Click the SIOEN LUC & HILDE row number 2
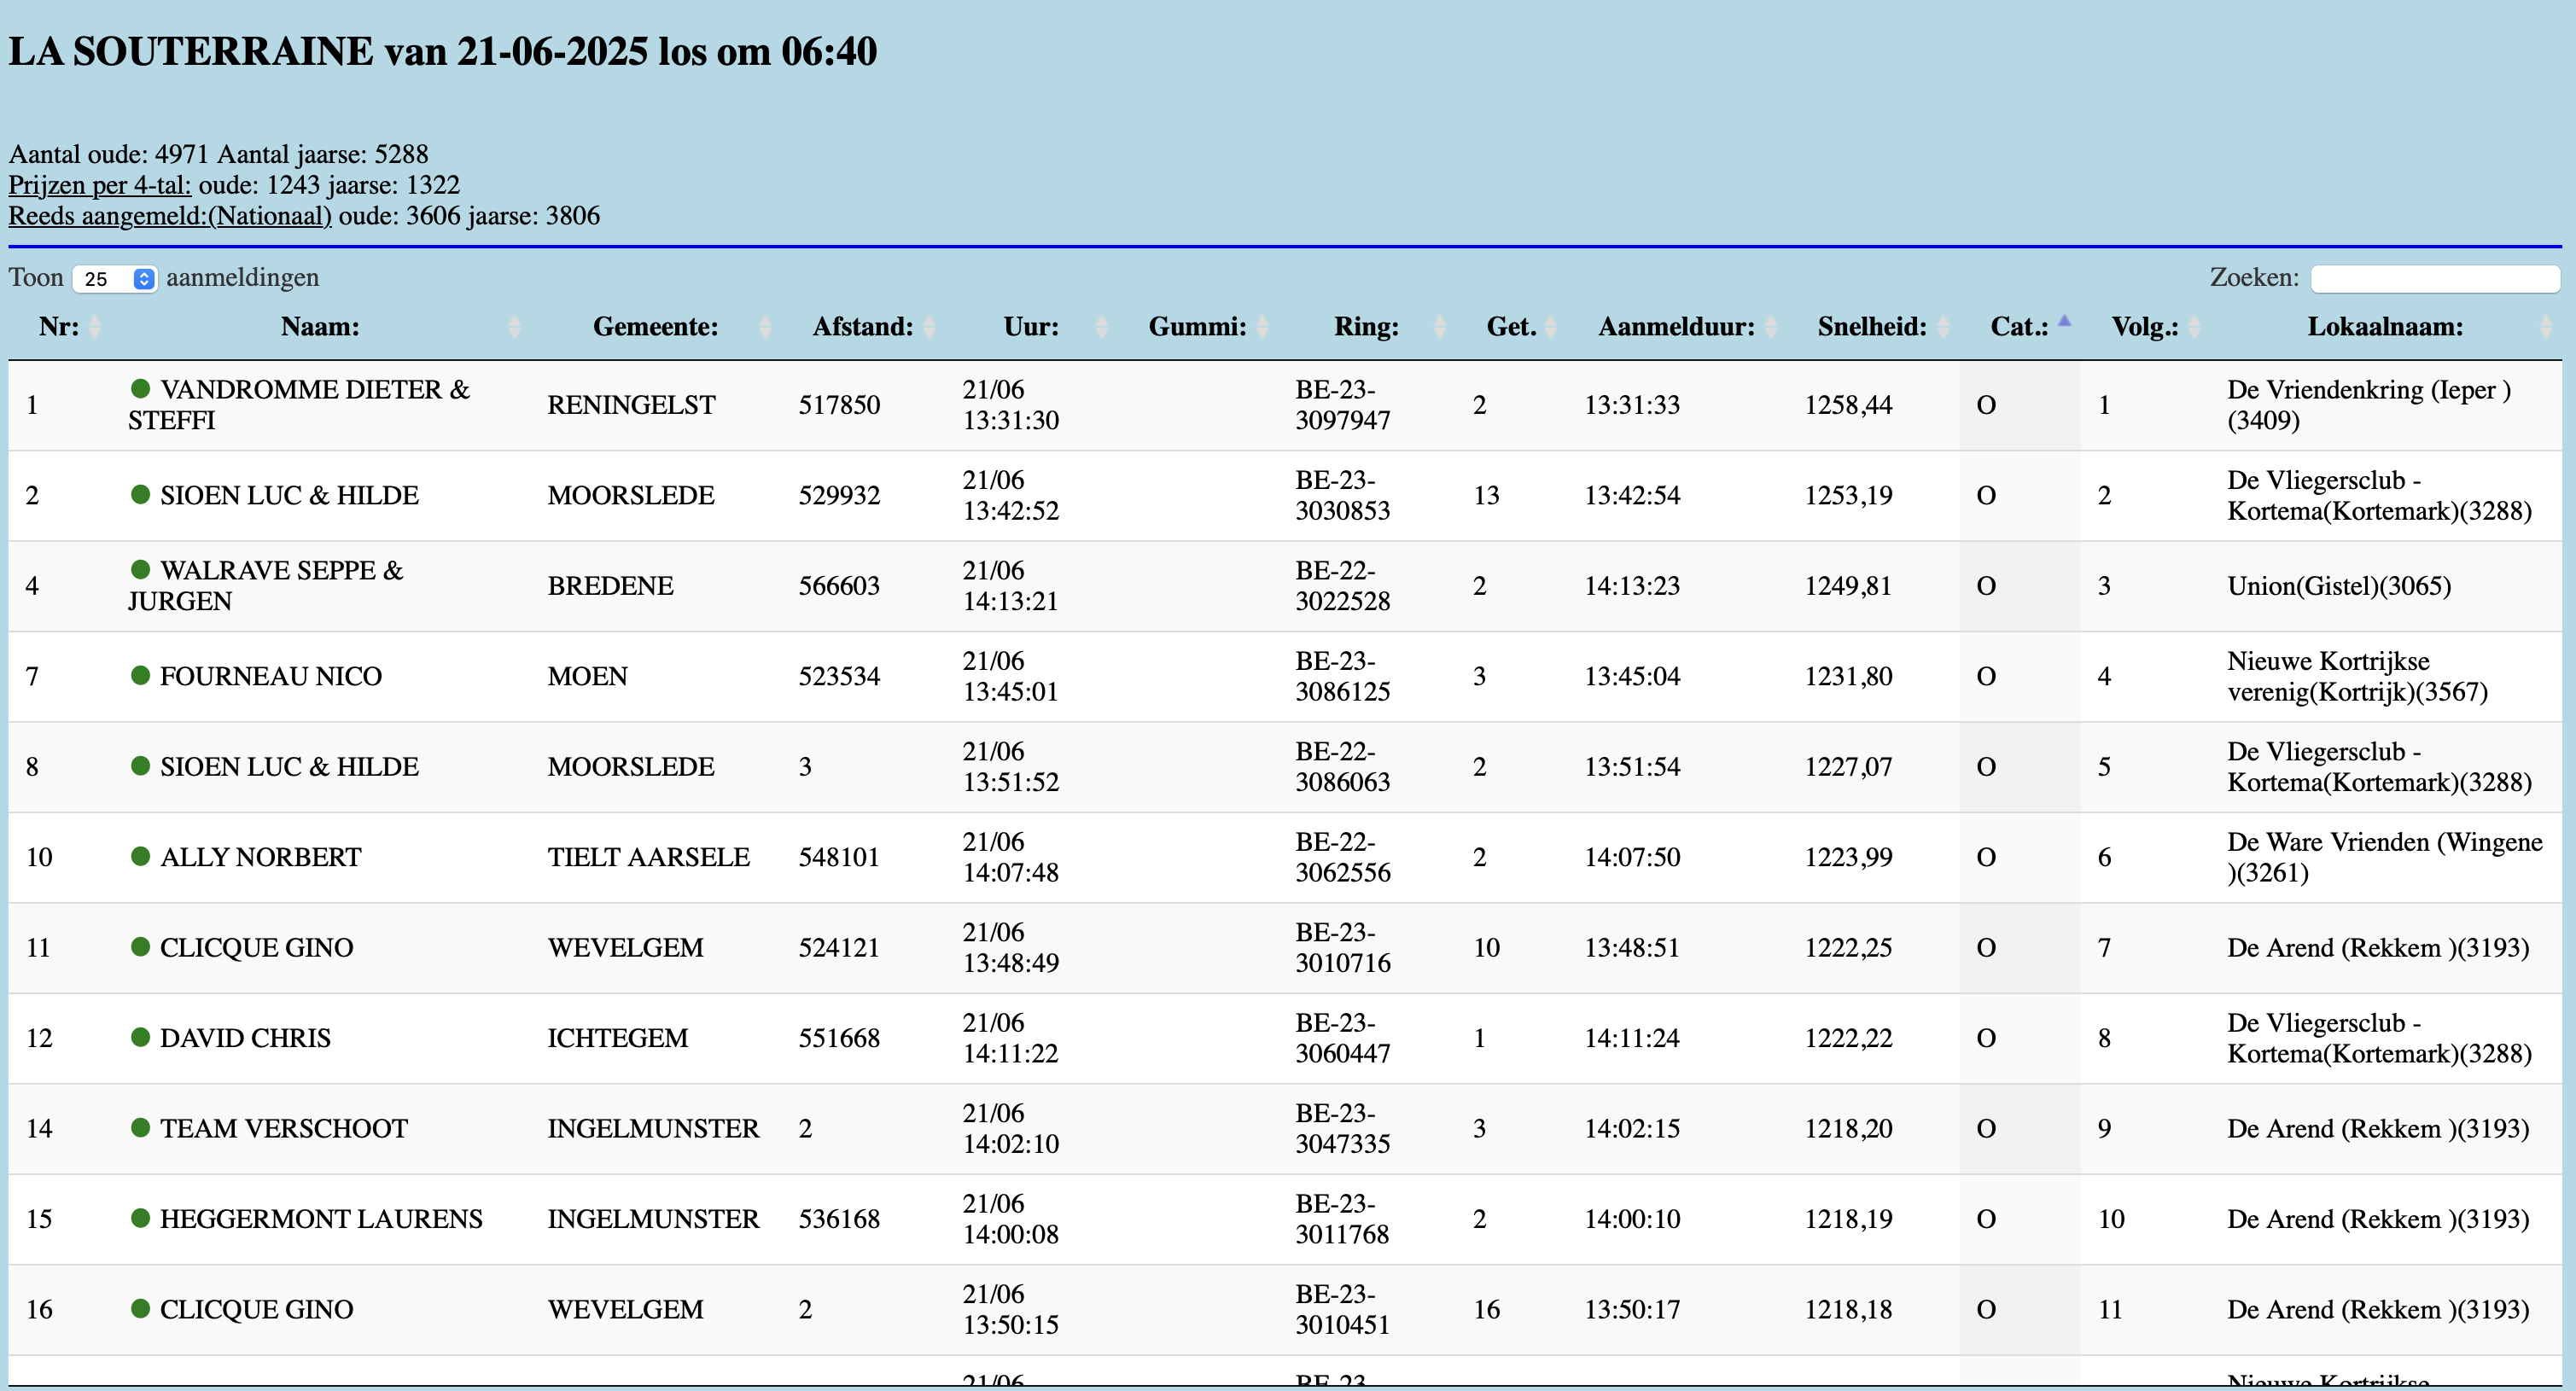The image size is (2576, 1391). tap(32, 495)
